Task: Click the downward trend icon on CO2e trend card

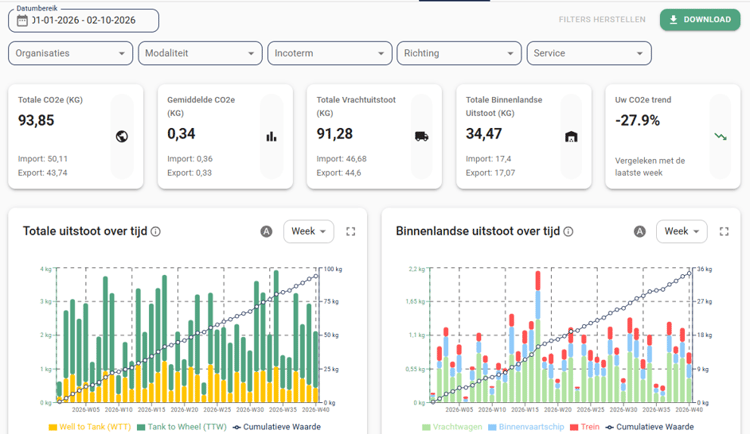Action: pos(720,137)
